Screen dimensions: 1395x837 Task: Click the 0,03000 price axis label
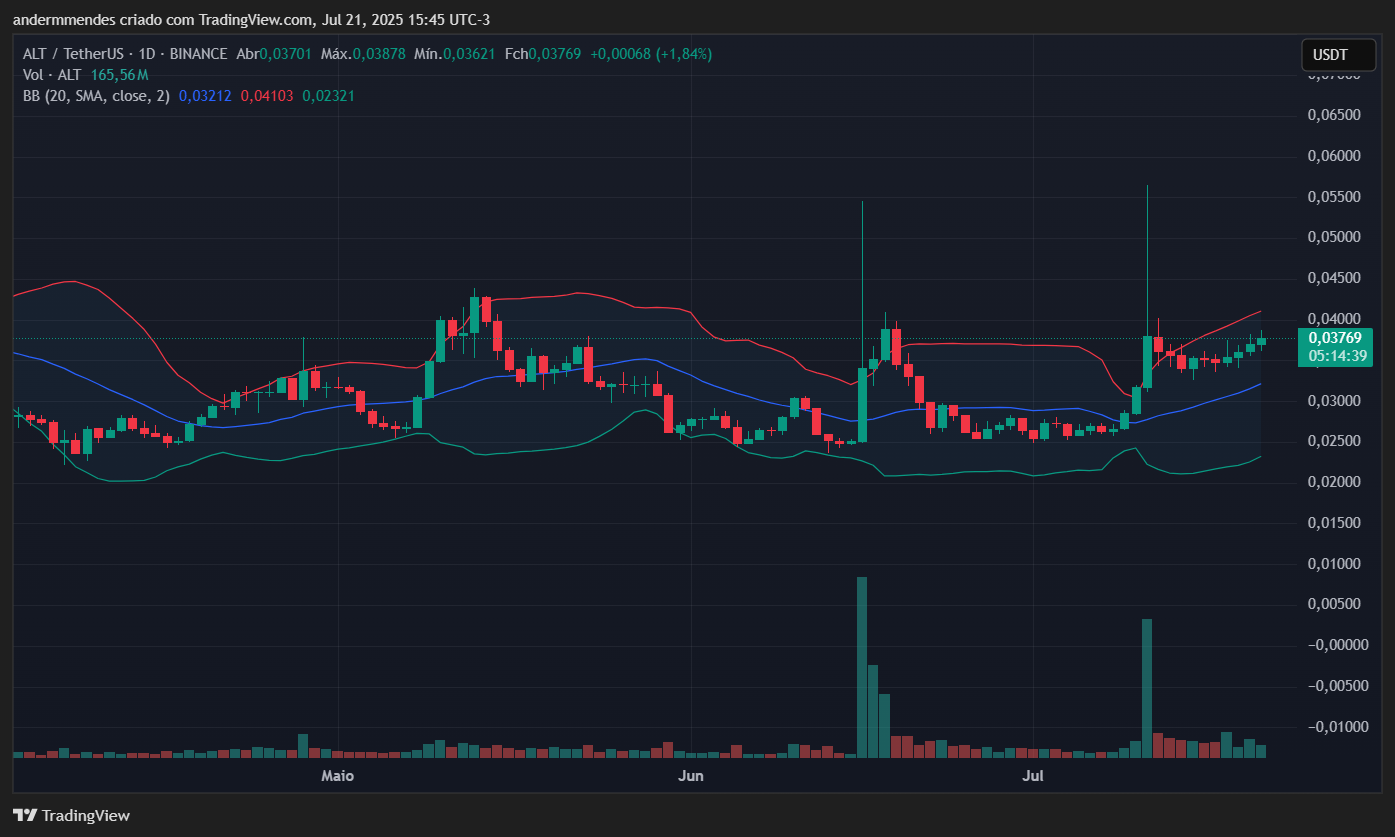coord(1333,401)
